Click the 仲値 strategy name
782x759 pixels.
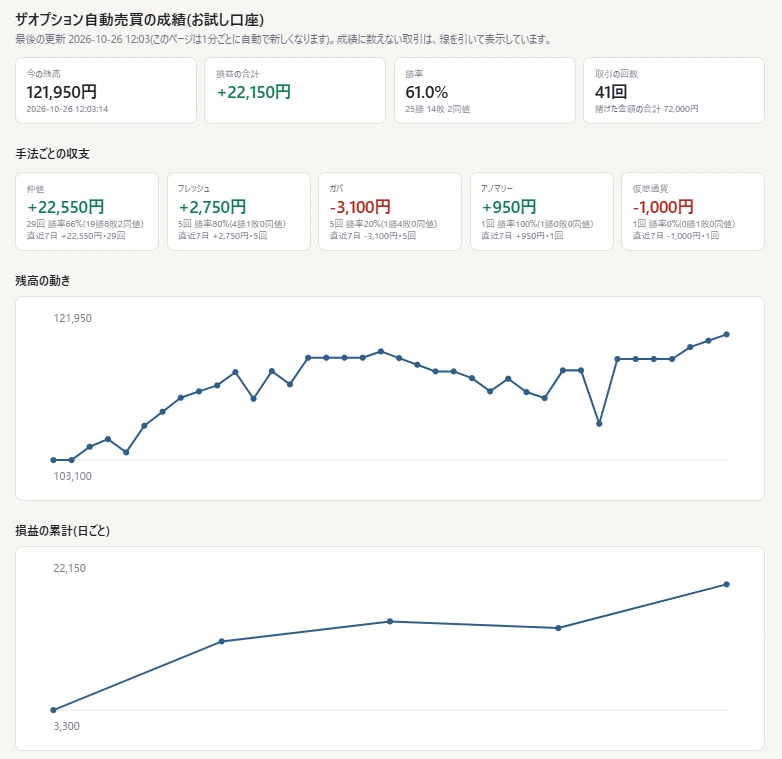click(35, 189)
